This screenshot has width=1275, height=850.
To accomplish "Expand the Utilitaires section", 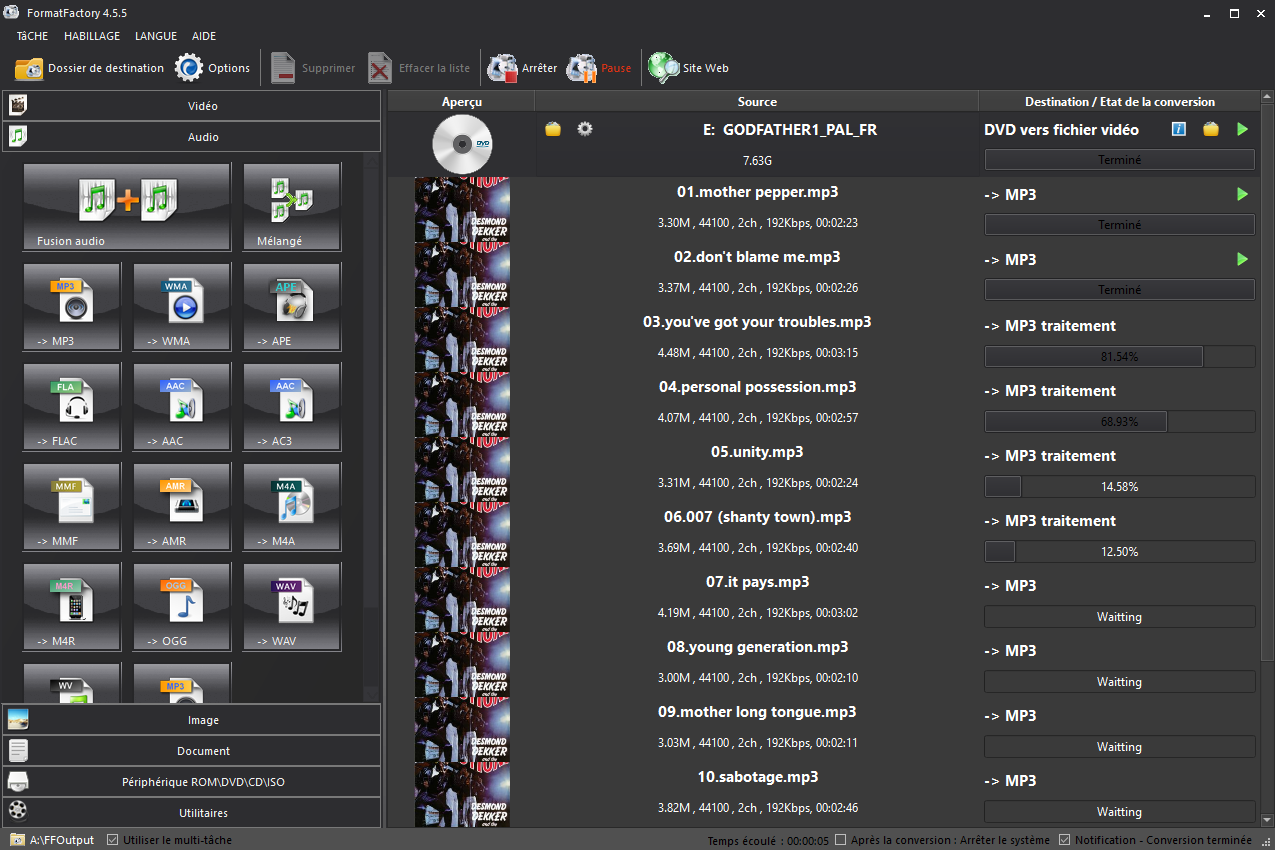I will (x=191, y=811).
